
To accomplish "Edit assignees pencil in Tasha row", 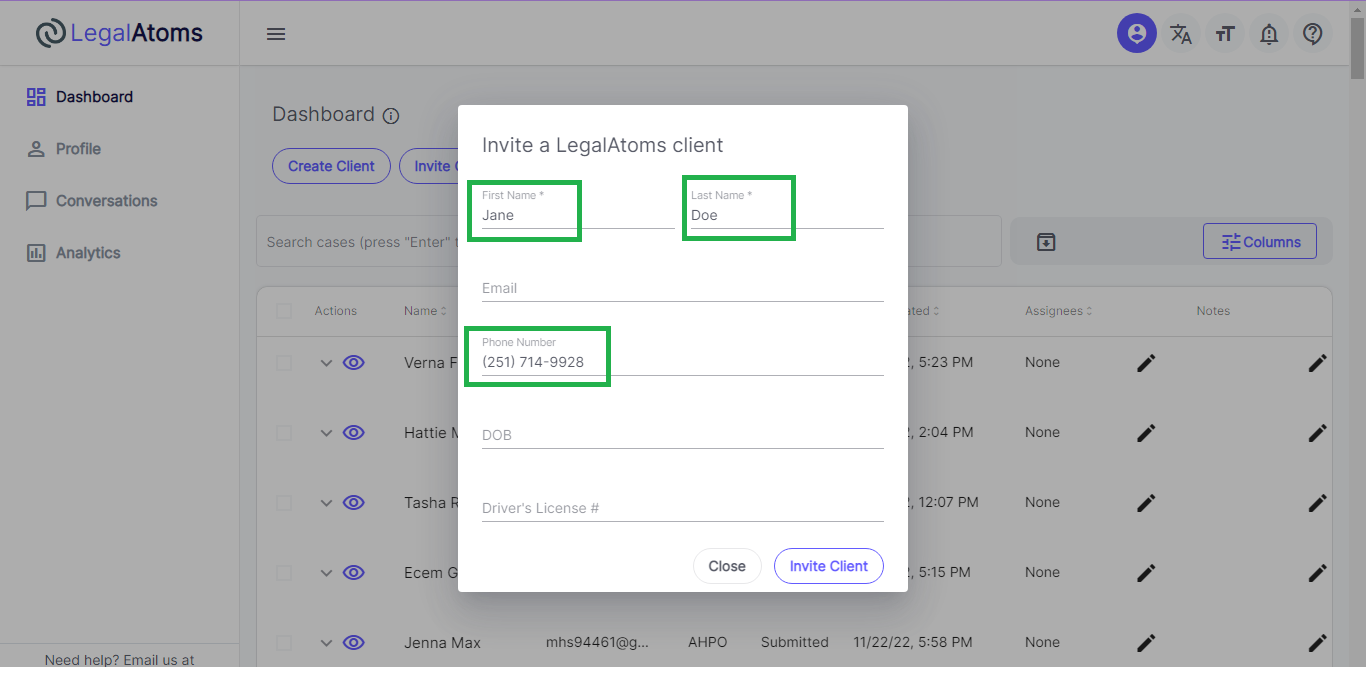I will click(1146, 503).
